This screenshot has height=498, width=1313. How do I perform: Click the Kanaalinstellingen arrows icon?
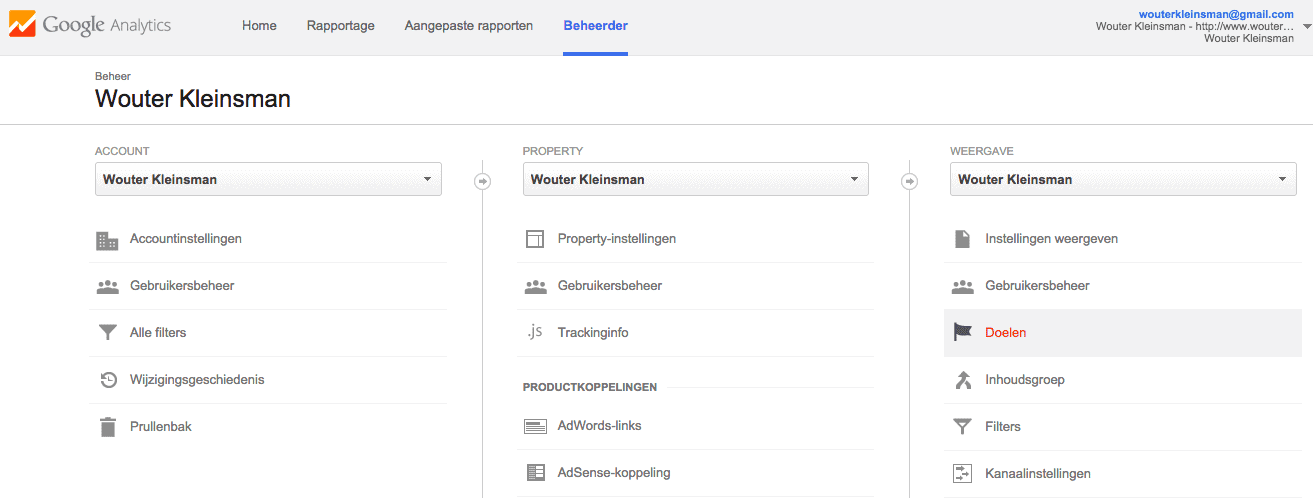(962, 474)
